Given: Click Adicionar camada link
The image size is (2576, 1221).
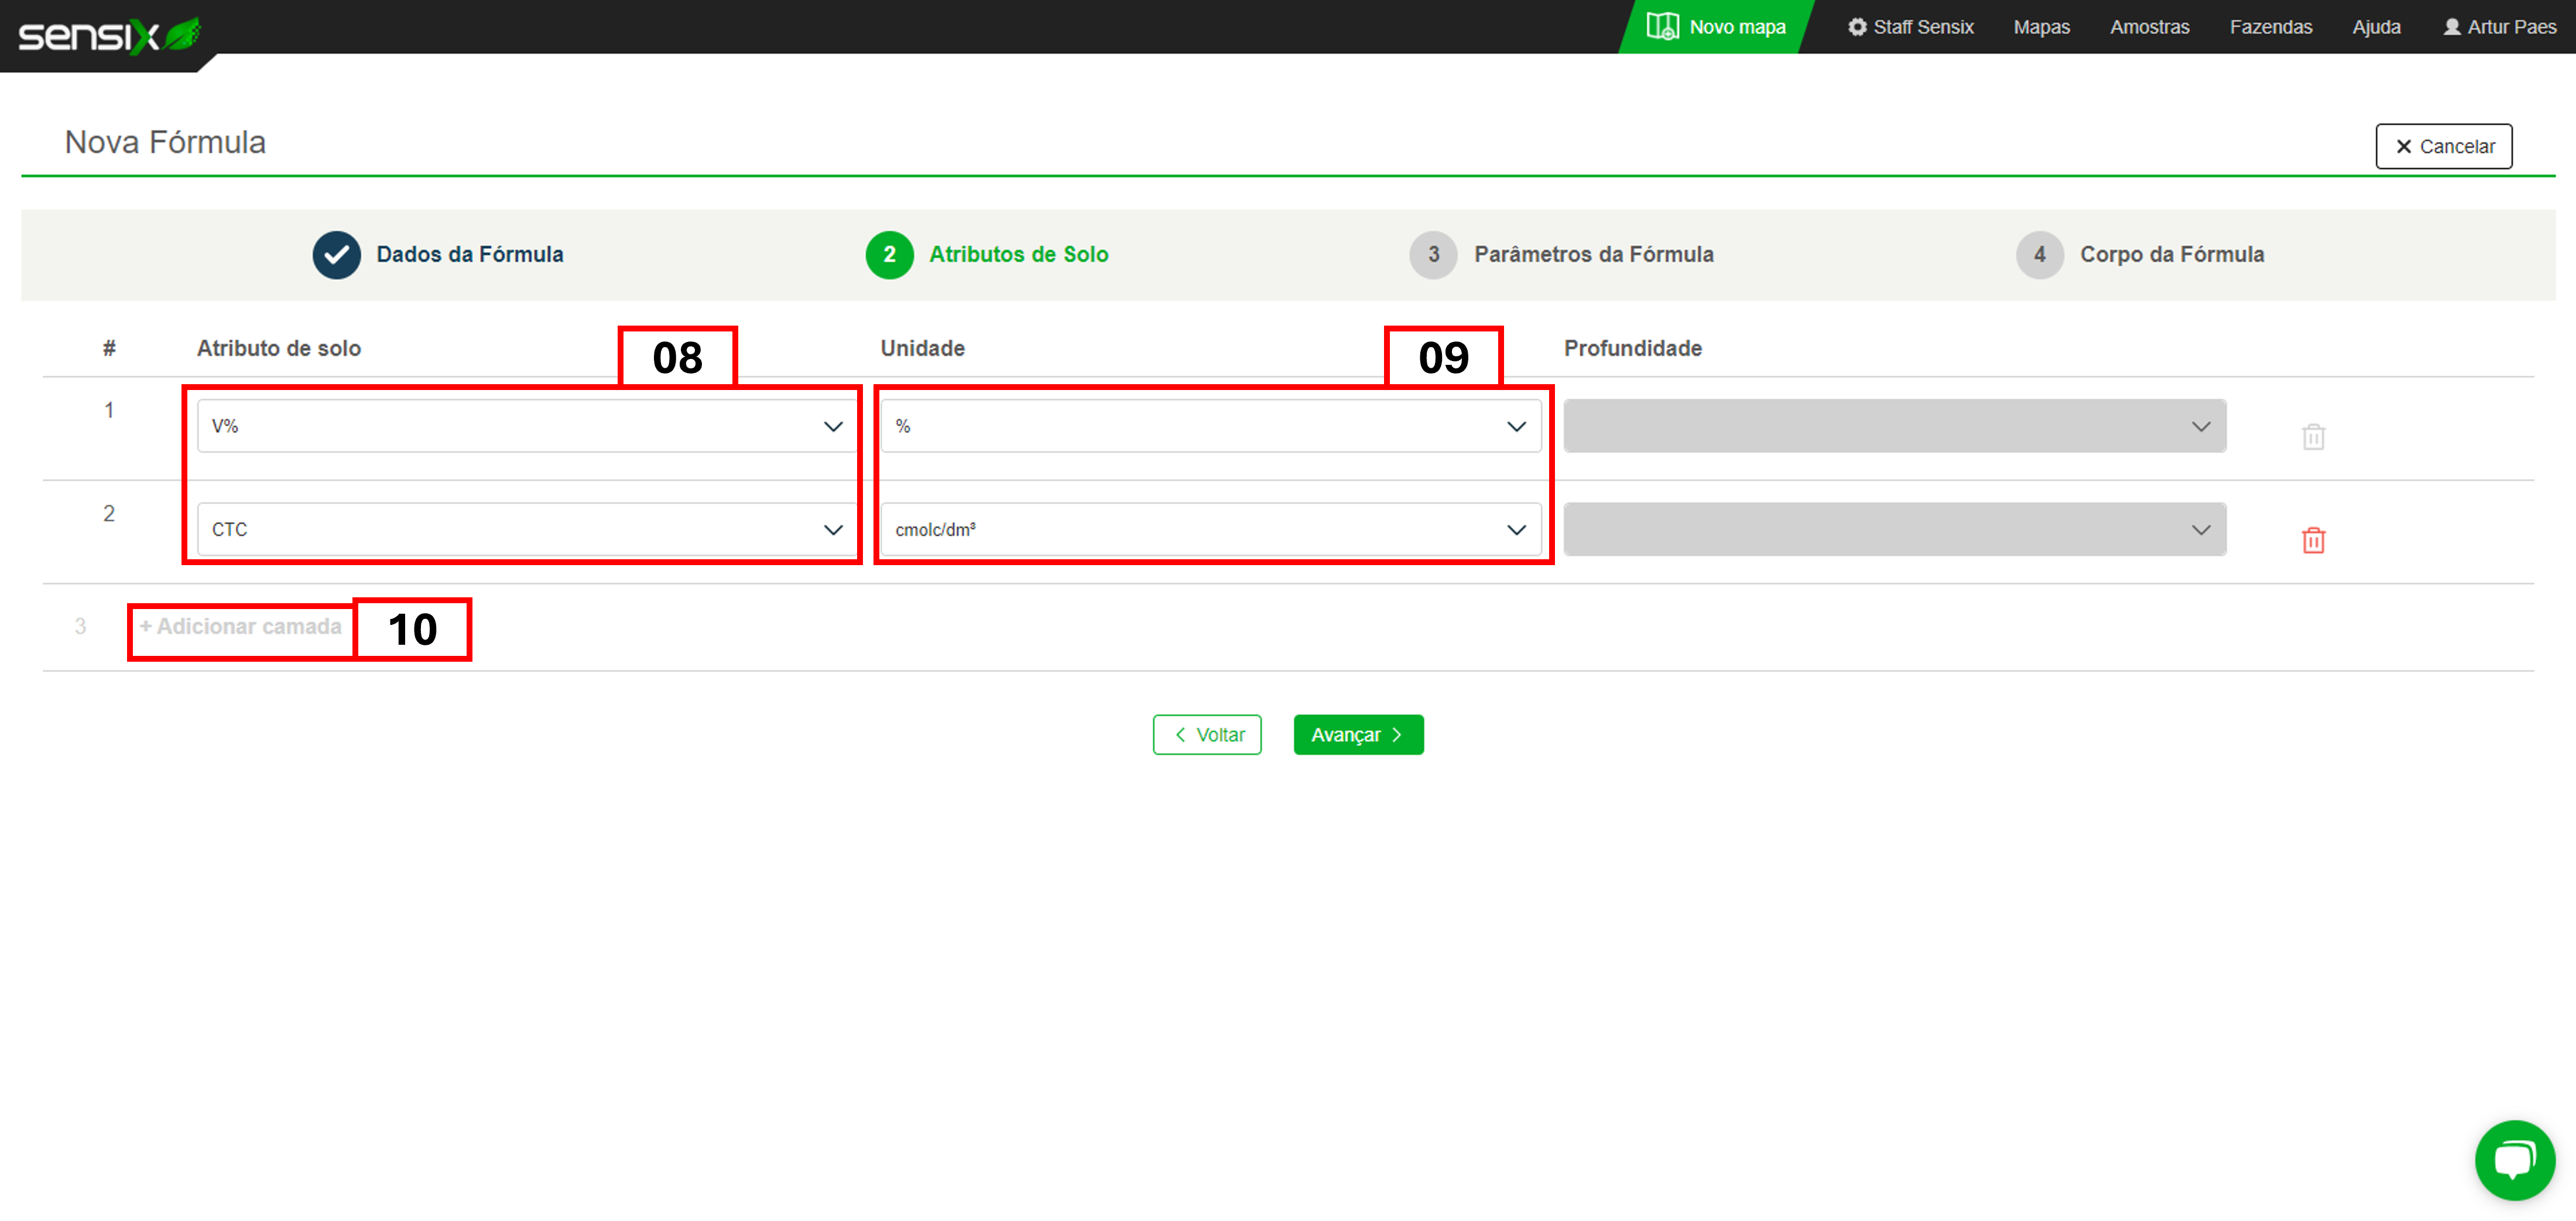Looking at the screenshot, I should tap(241, 627).
